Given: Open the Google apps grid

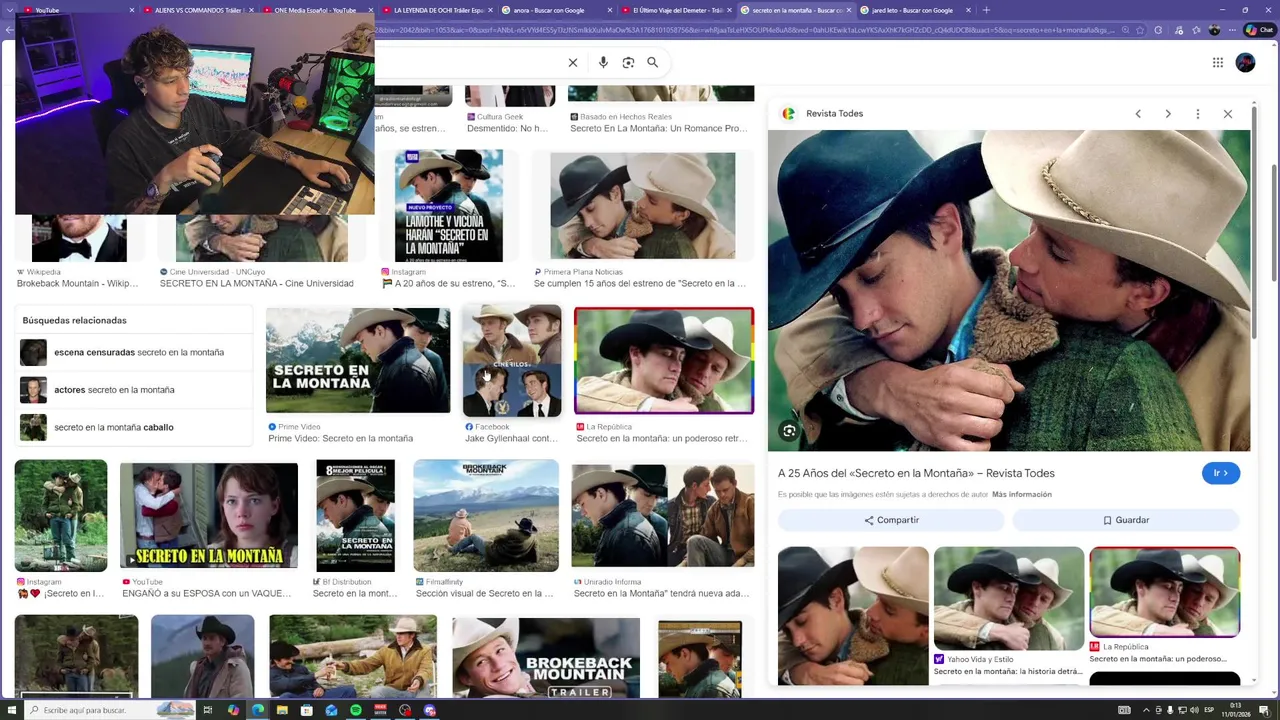Looking at the screenshot, I should [x=1217, y=62].
